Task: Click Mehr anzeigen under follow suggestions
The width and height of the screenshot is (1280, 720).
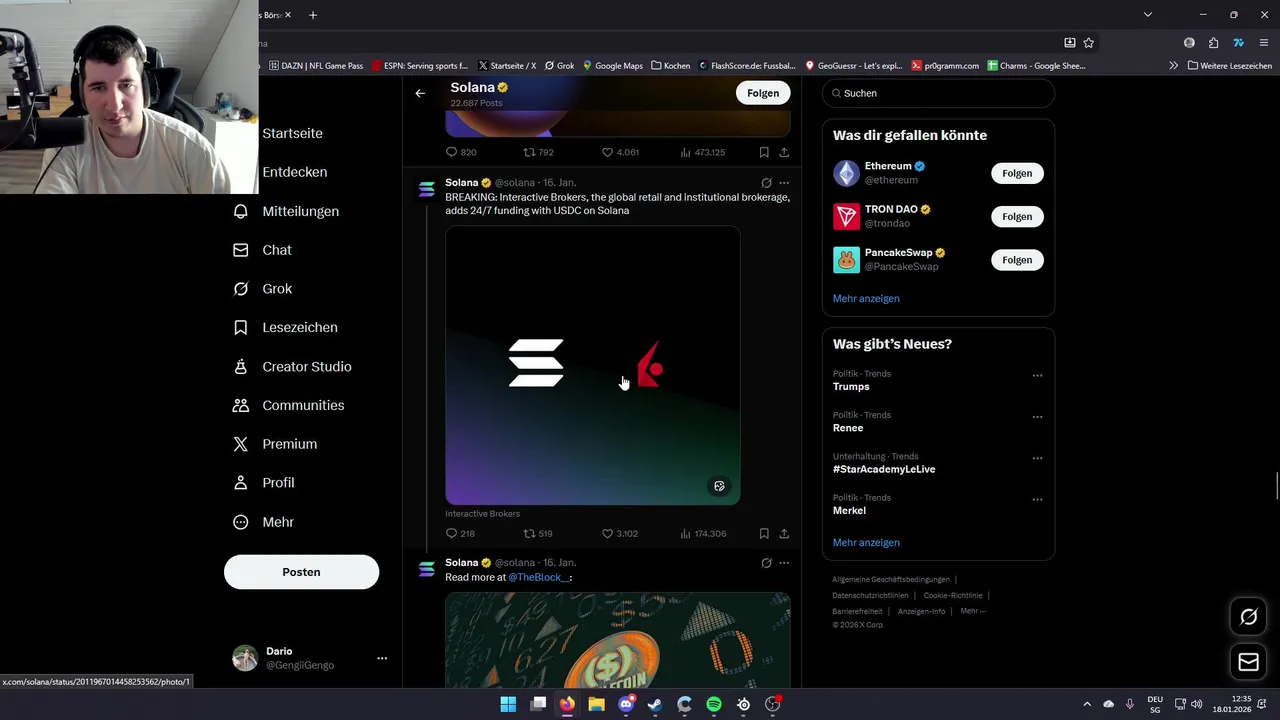Action: (x=866, y=298)
